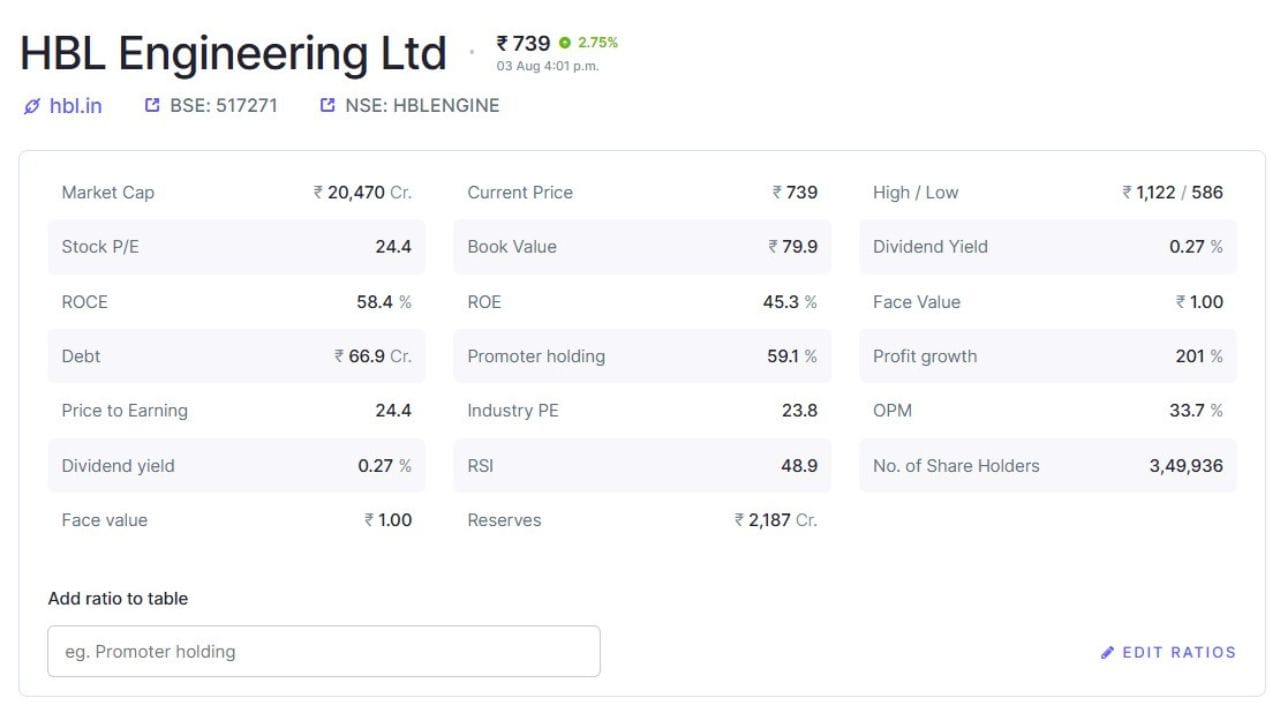Screen dimensions: 1280x720
Task: Click the High / Low ratio row
Action: 1048,193
